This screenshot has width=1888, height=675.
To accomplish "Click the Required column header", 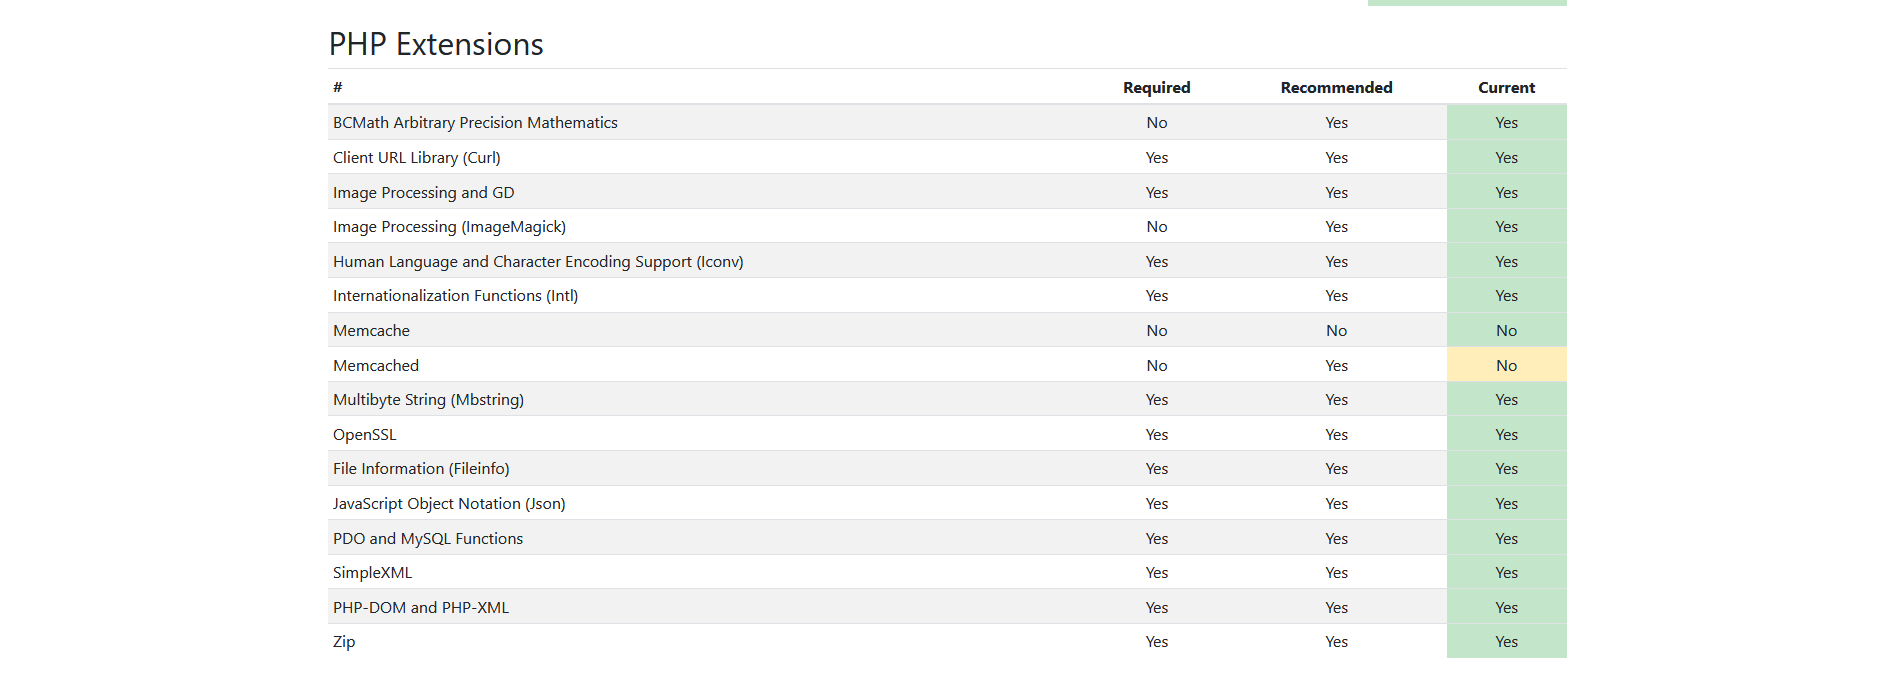I will (1156, 88).
